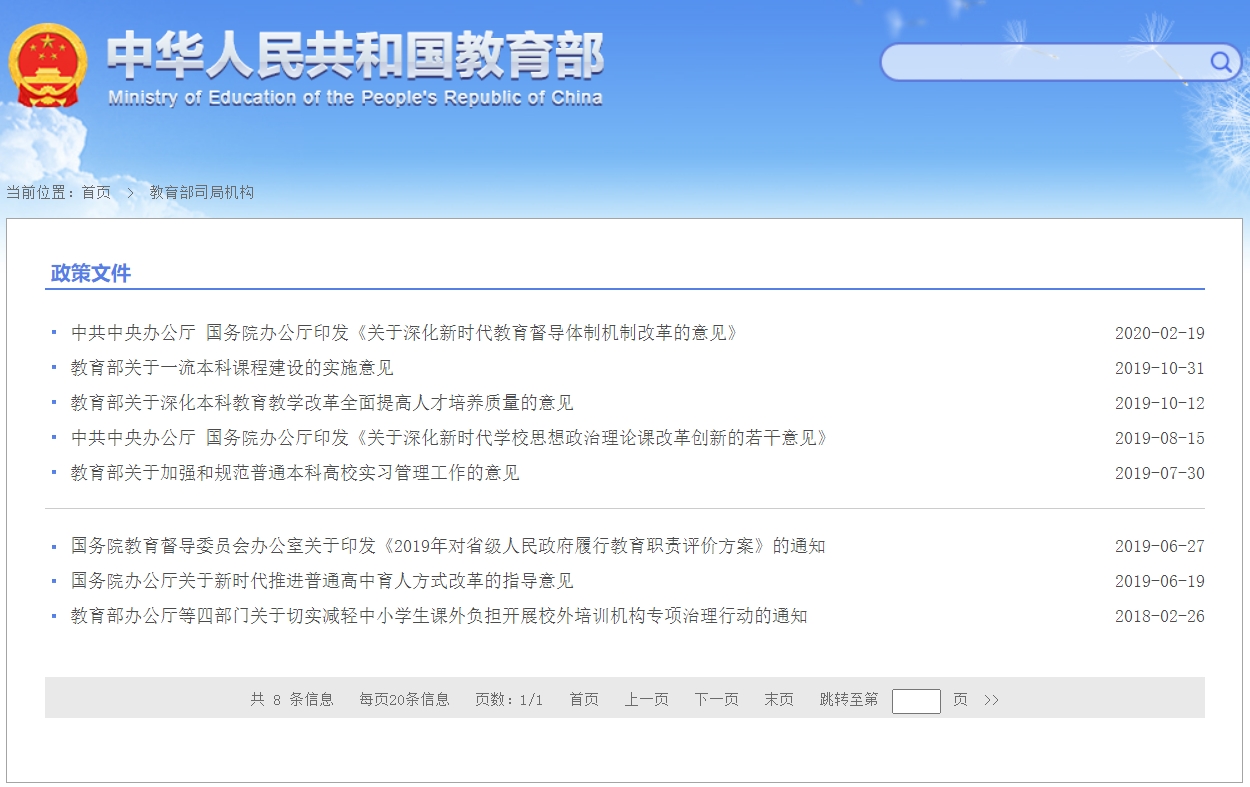Image resolution: width=1250 pixels, height=787 pixels.
Task: Jump to last page via 末页
Action: pyautogui.click(x=779, y=700)
